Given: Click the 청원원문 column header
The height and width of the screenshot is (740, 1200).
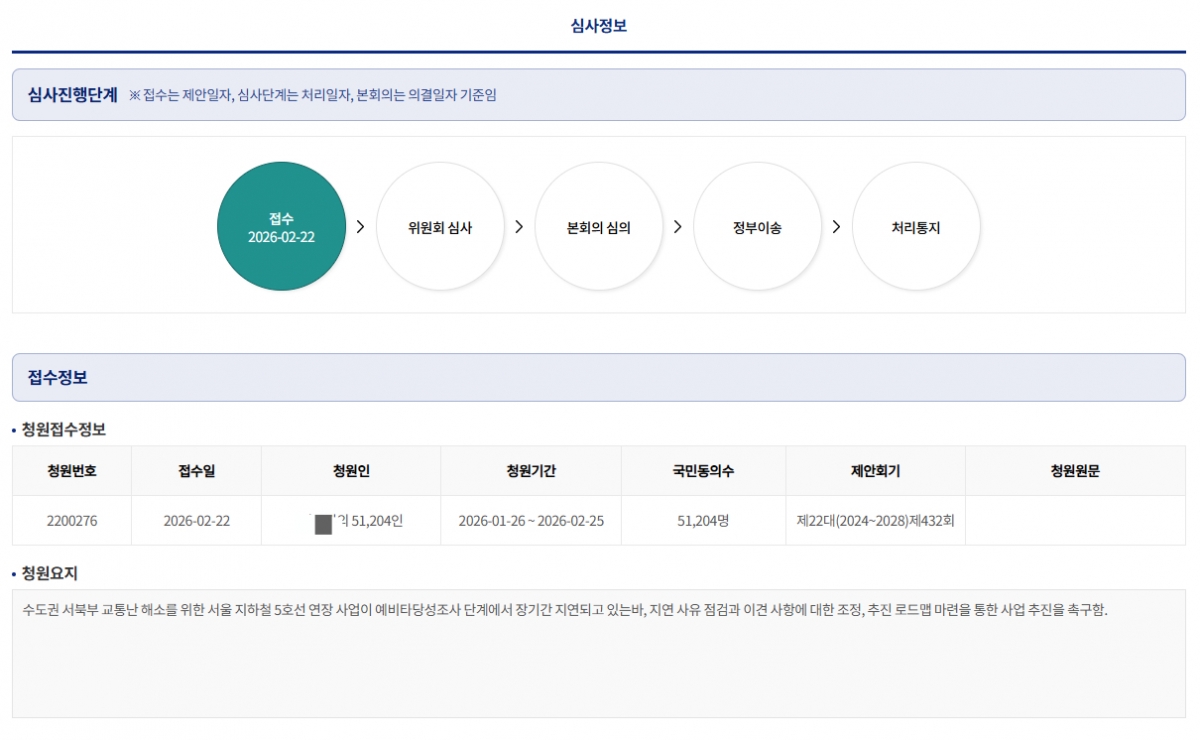Looking at the screenshot, I should pyautogui.click(x=1075, y=471).
